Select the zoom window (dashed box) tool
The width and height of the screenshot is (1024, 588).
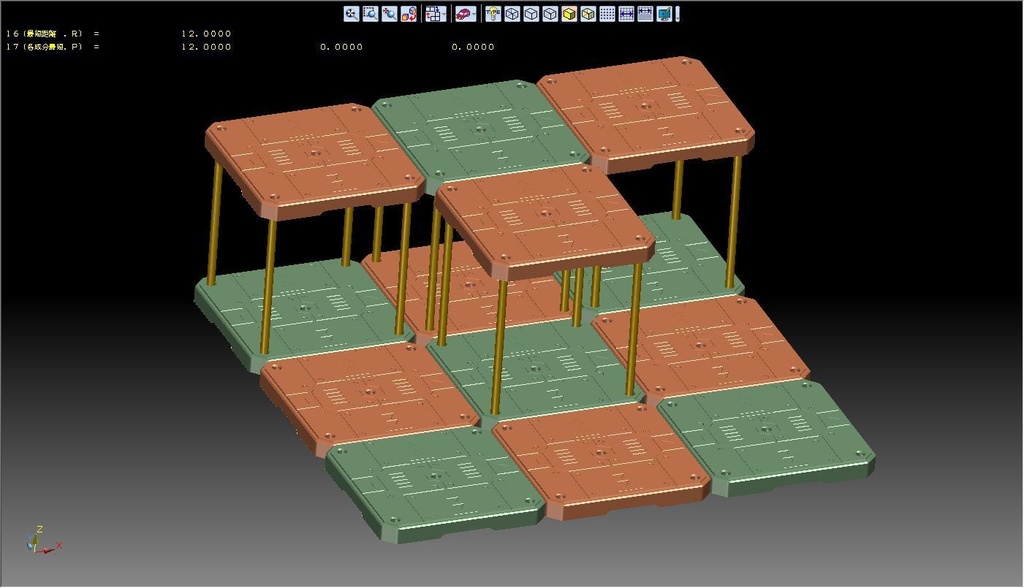(x=370, y=14)
